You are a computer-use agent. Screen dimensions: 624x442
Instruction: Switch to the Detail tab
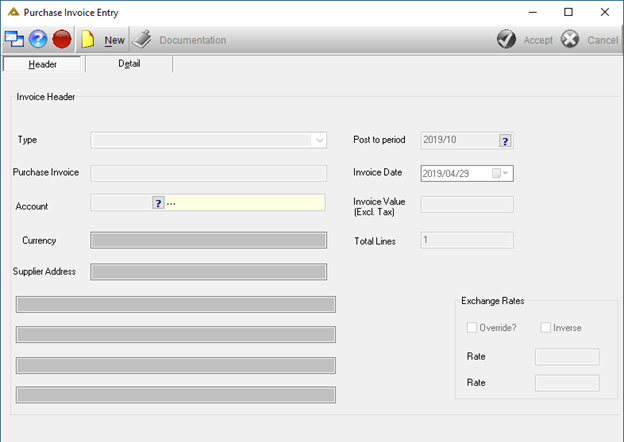click(x=129, y=64)
